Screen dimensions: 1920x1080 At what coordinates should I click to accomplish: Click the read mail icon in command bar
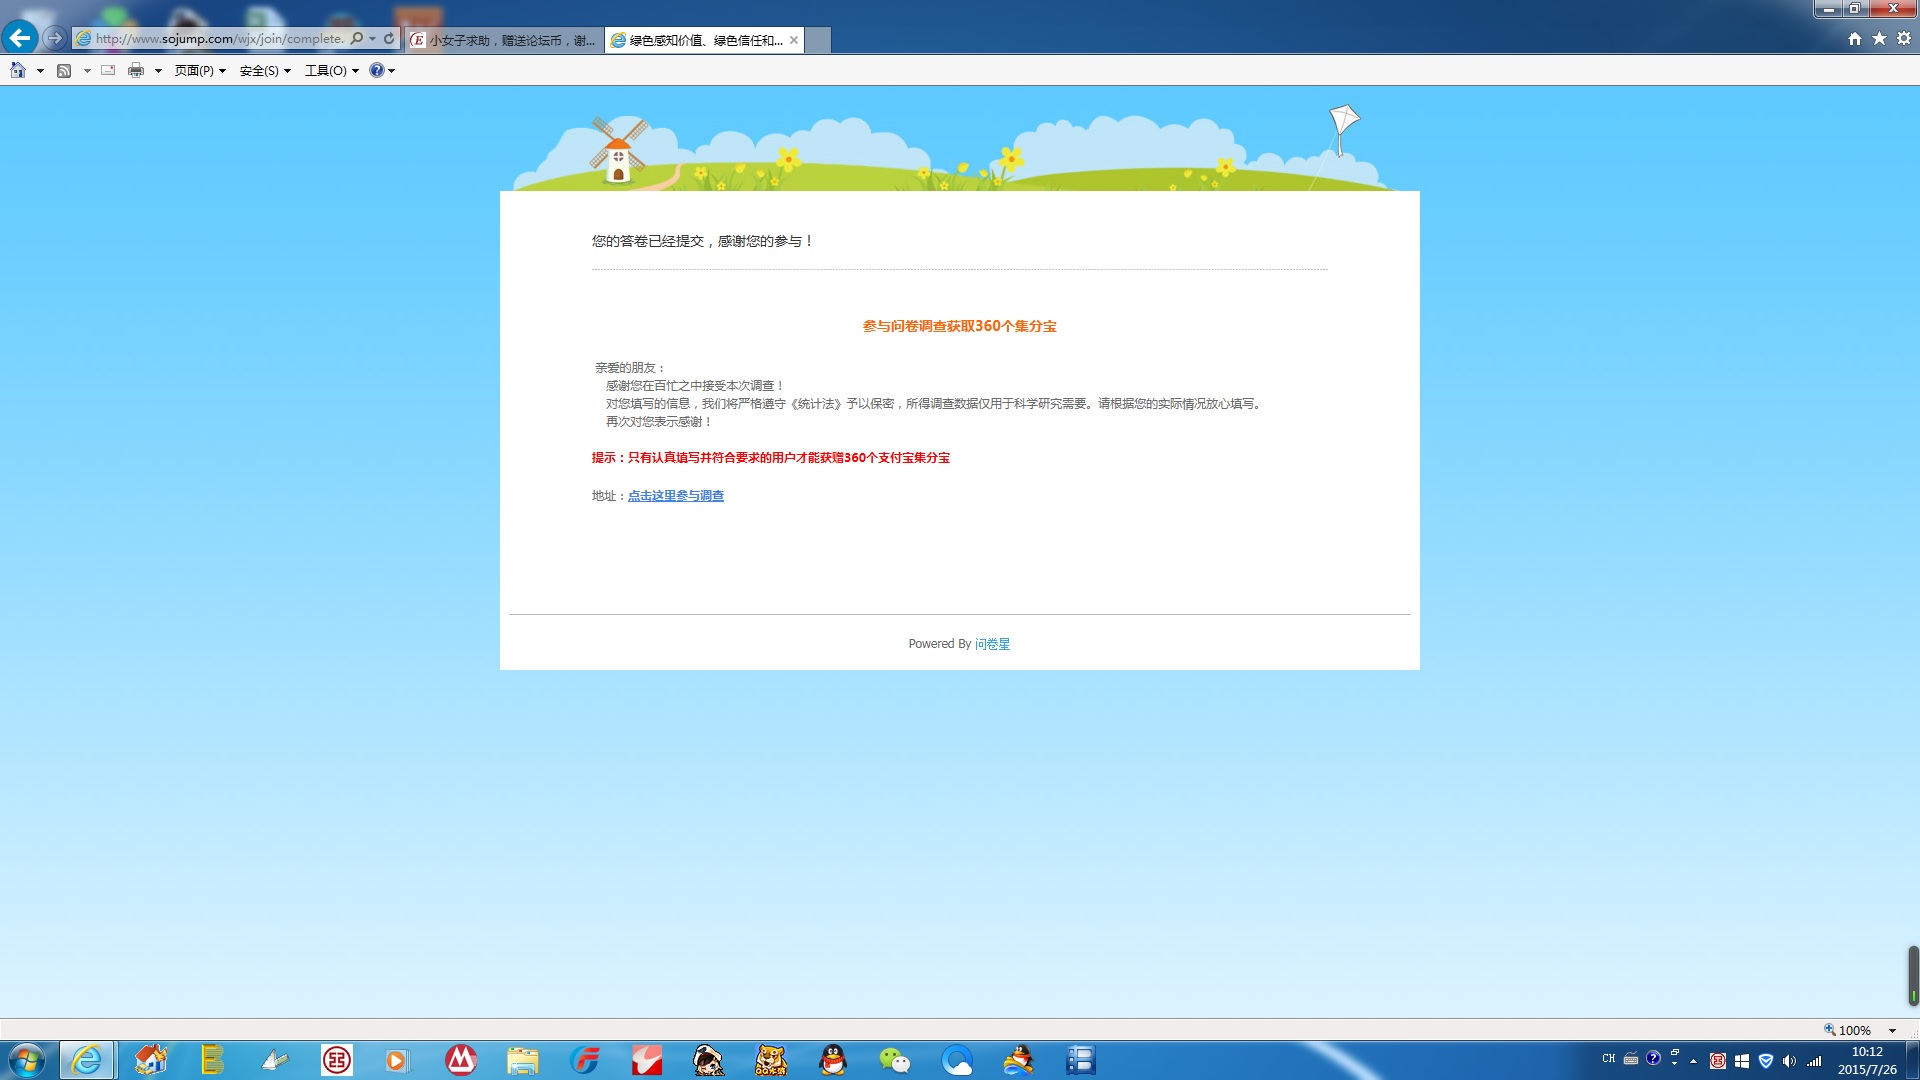pos(108,70)
